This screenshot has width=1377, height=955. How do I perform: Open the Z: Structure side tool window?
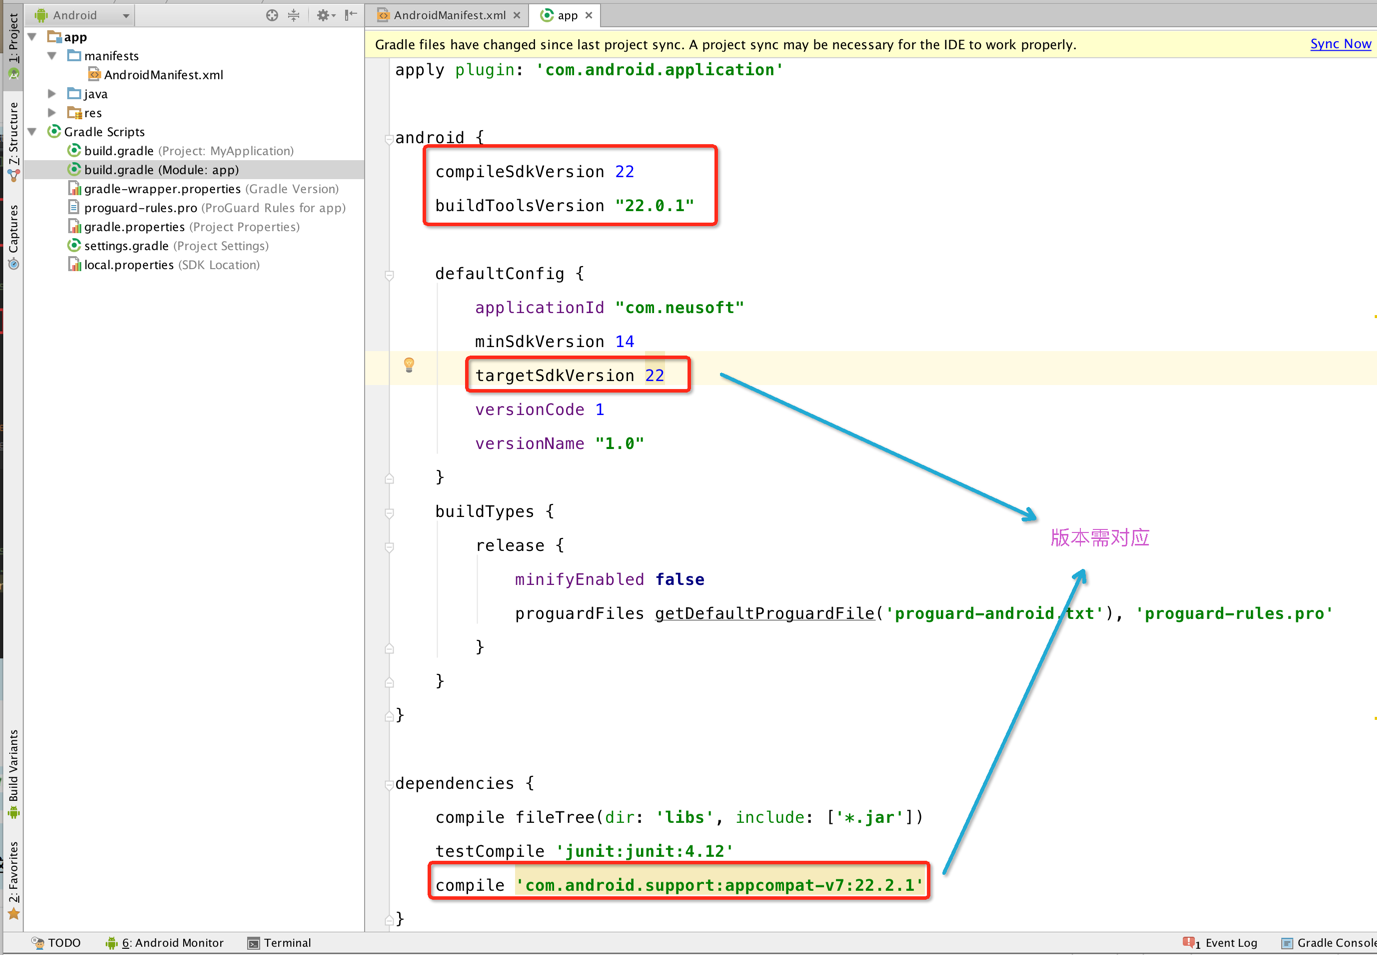tap(13, 141)
